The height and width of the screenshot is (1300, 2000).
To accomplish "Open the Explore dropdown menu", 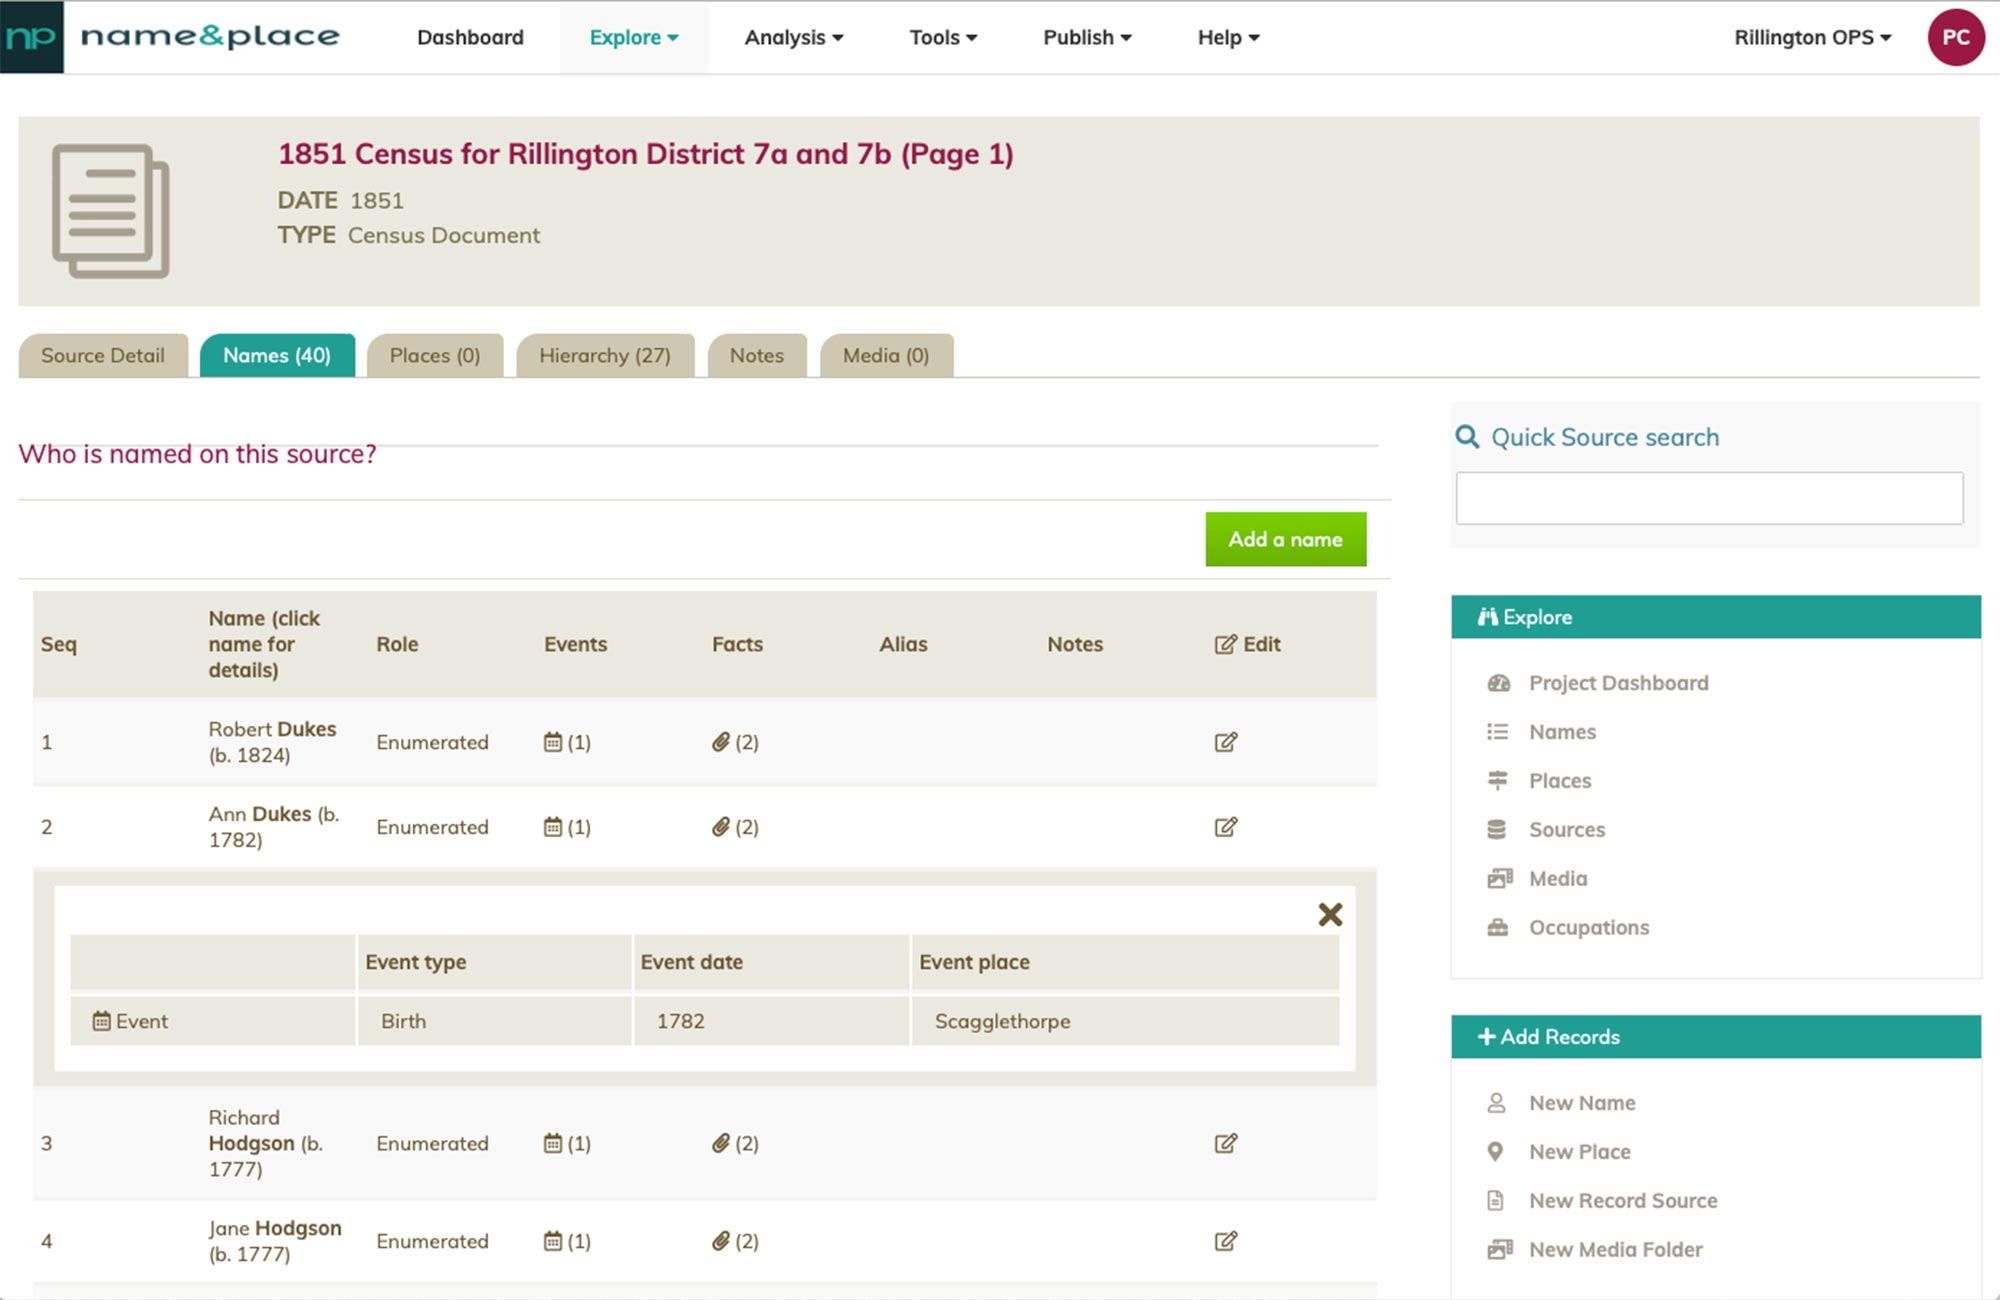I will tap(634, 37).
